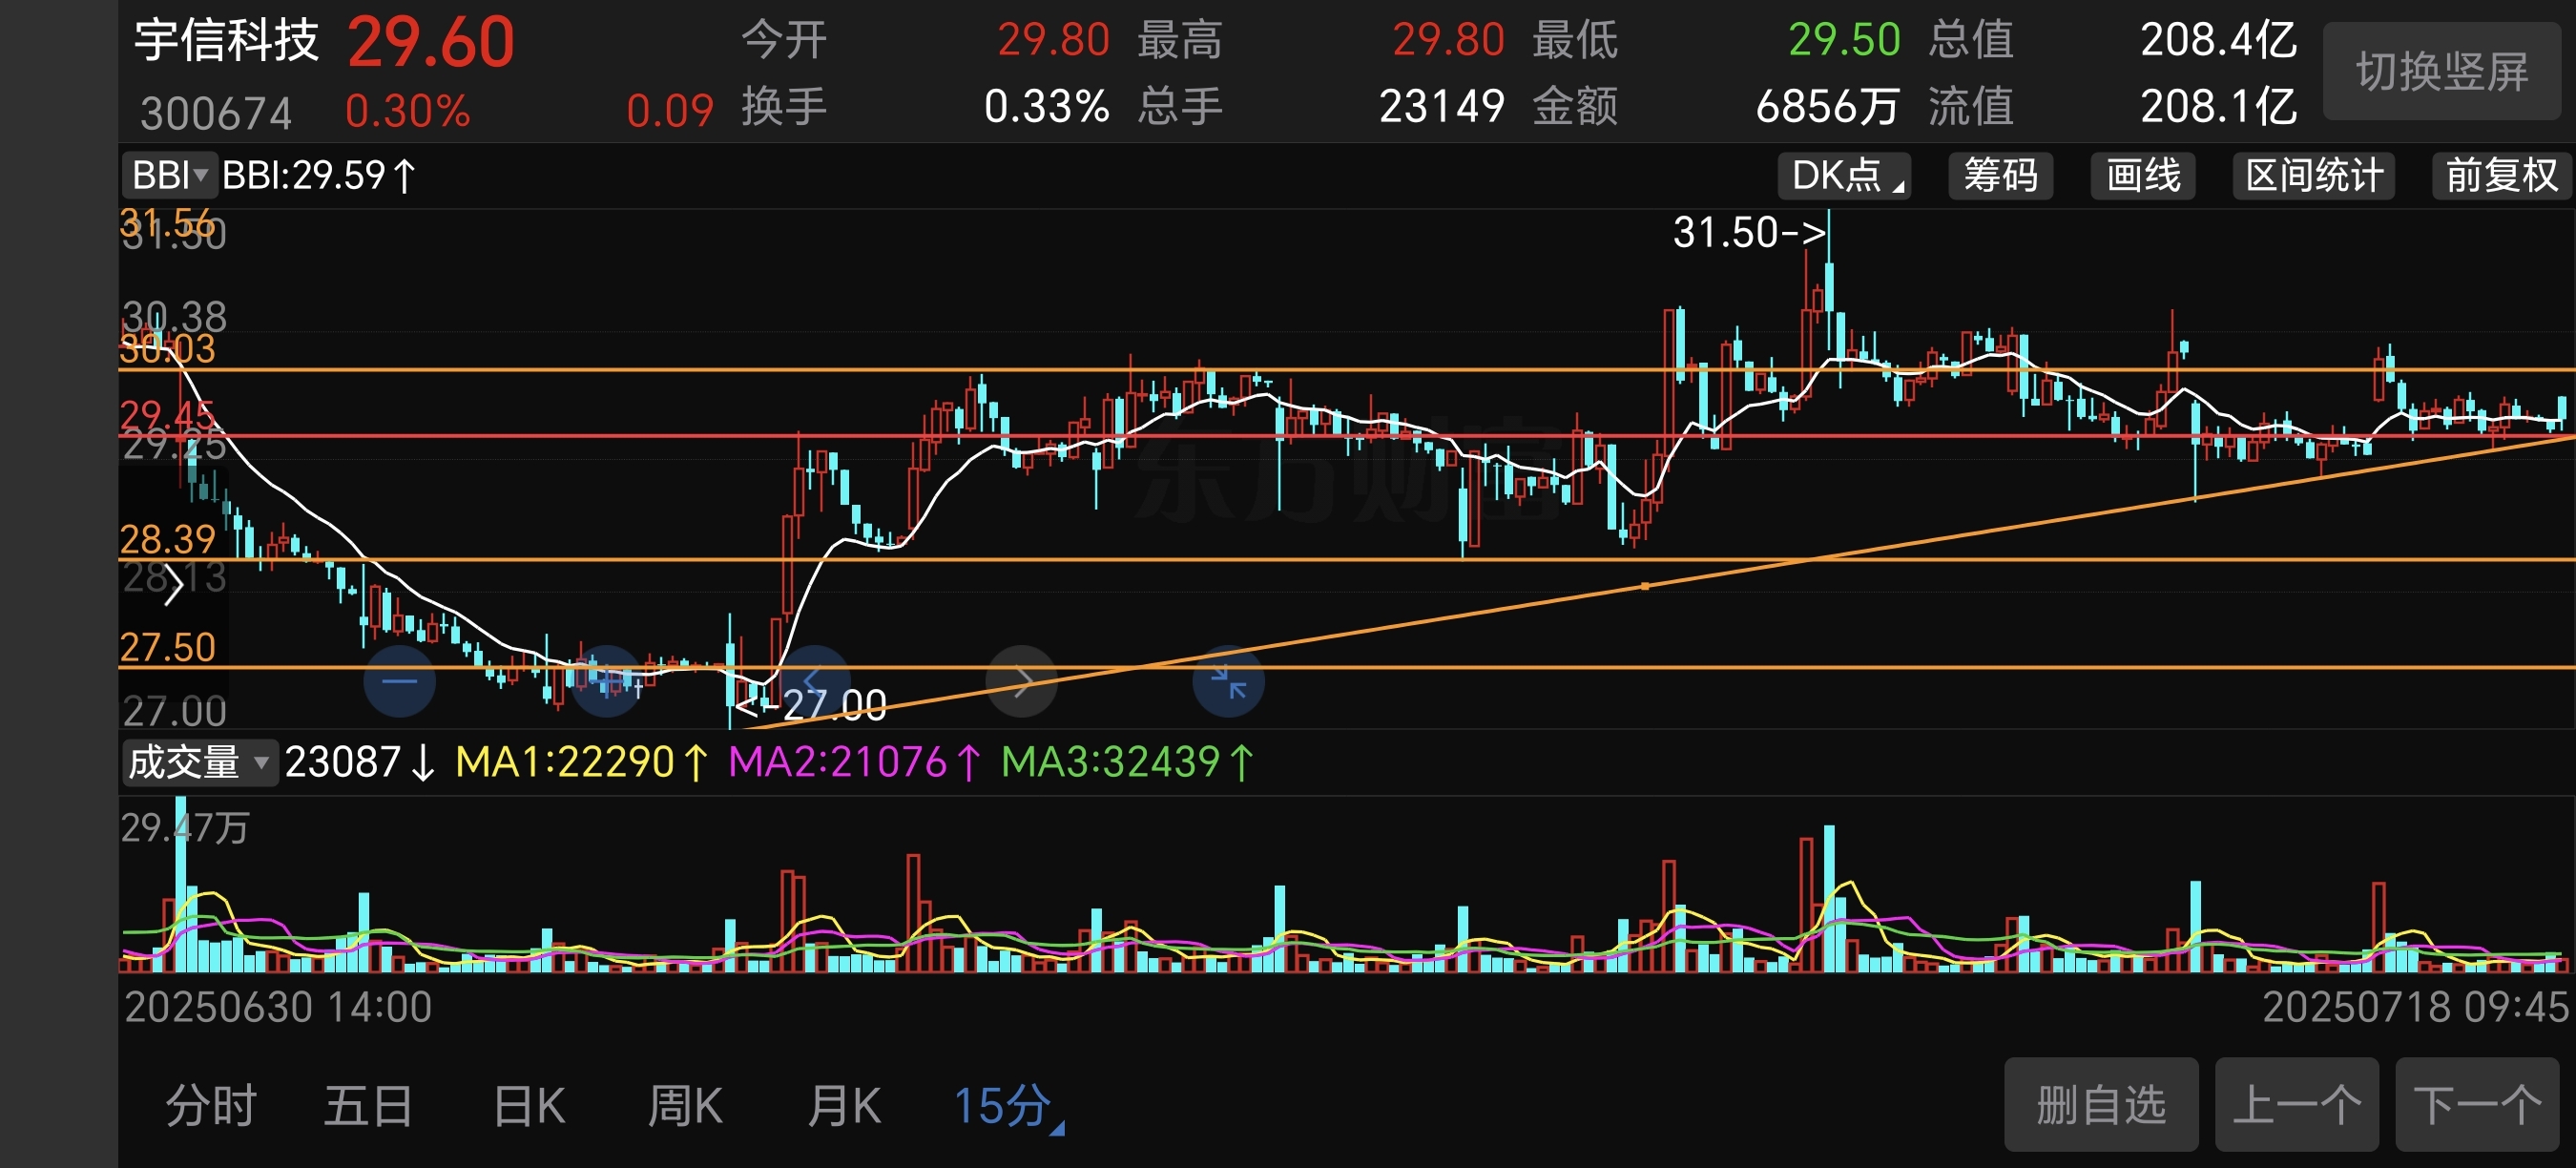Open the 15分 period selector
This screenshot has width=2576, height=1168.
(x=1008, y=1107)
